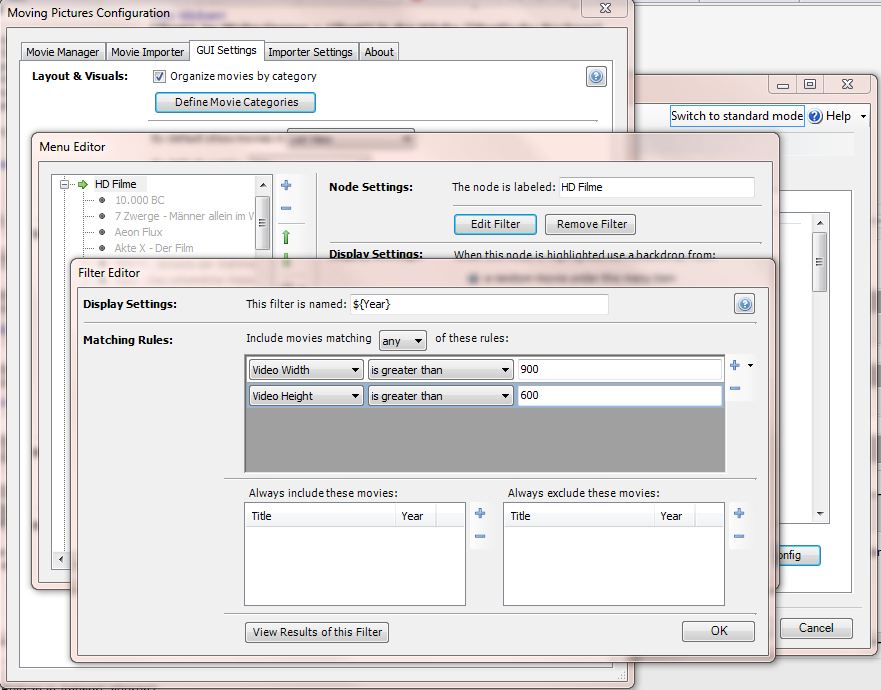Remove node in Menu Editor tree
Viewport: 881px width, 690px height.
(286, 208)
